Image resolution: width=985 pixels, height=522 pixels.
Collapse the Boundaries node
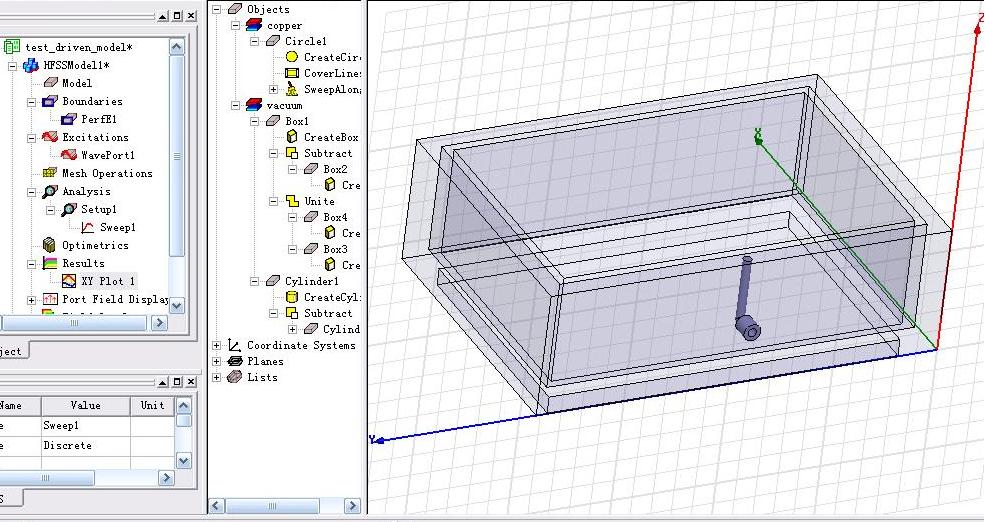[31, 102]
